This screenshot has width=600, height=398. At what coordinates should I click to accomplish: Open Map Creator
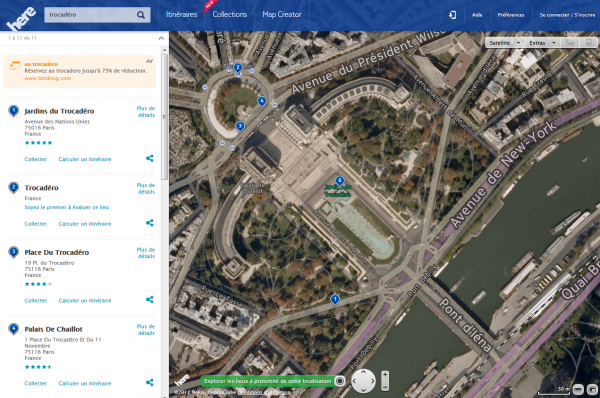click(x=282, y=15)
